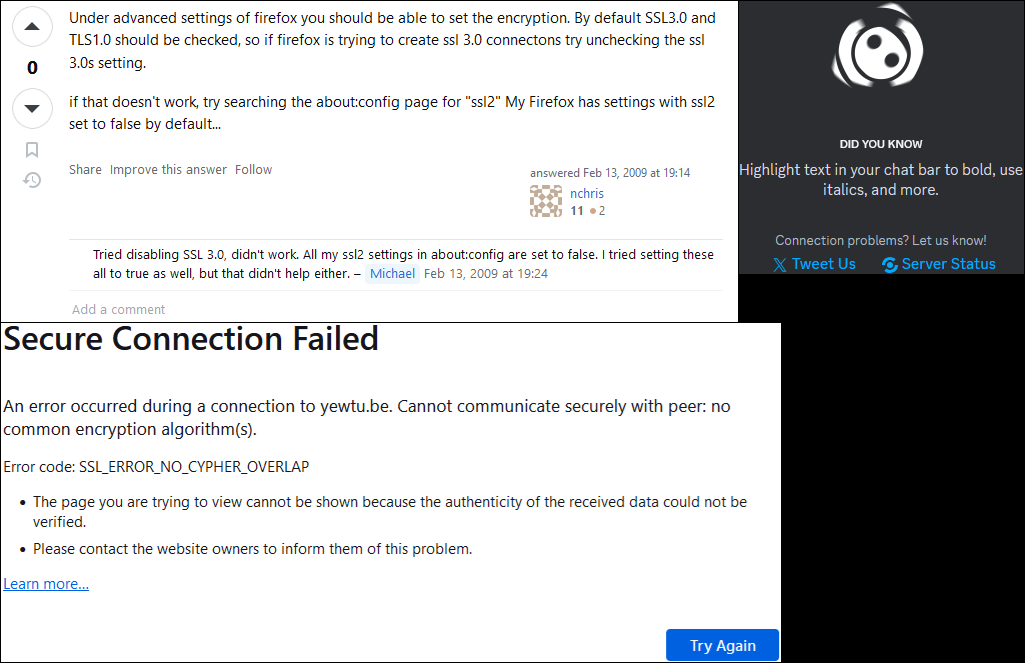
Task: Click the X icon beside Tweet Us
Action: point(780,265)
